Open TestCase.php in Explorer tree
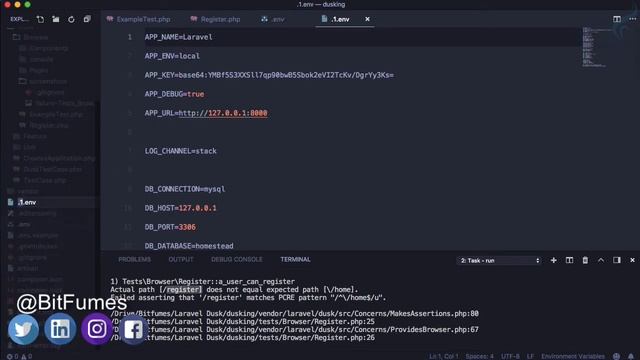 tap(45, 180)
